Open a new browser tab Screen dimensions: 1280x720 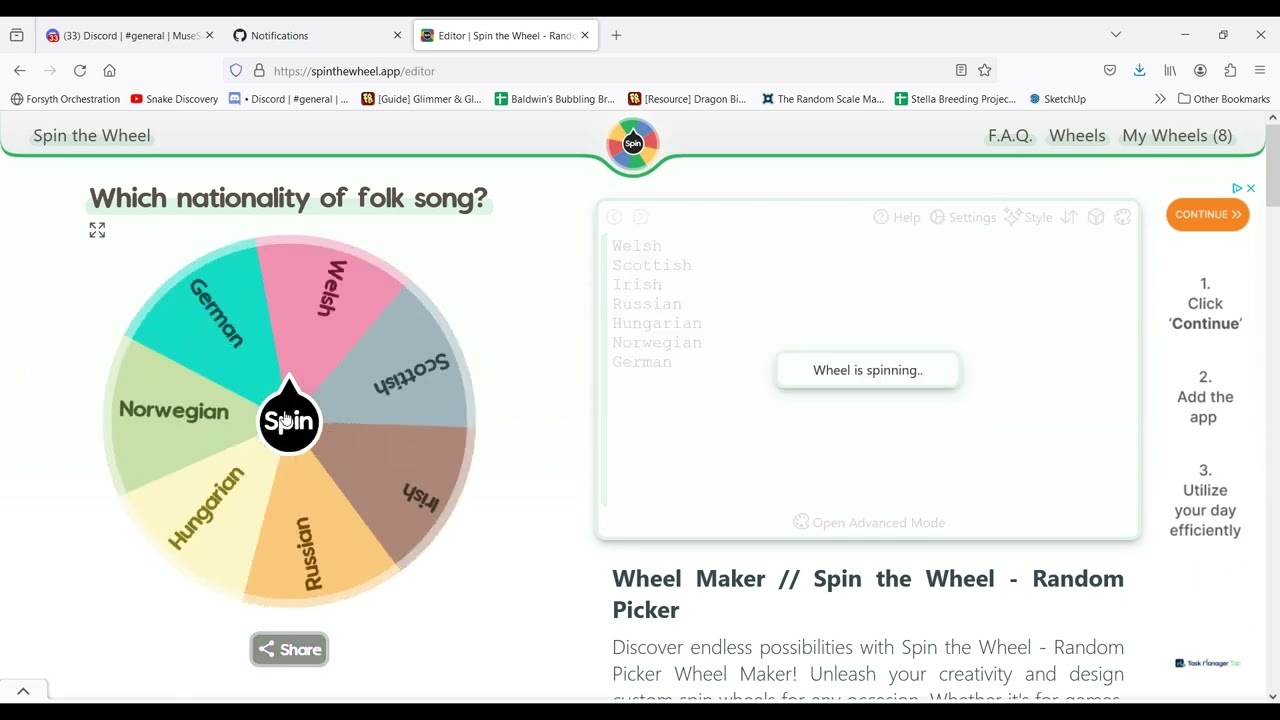point(616,35)
